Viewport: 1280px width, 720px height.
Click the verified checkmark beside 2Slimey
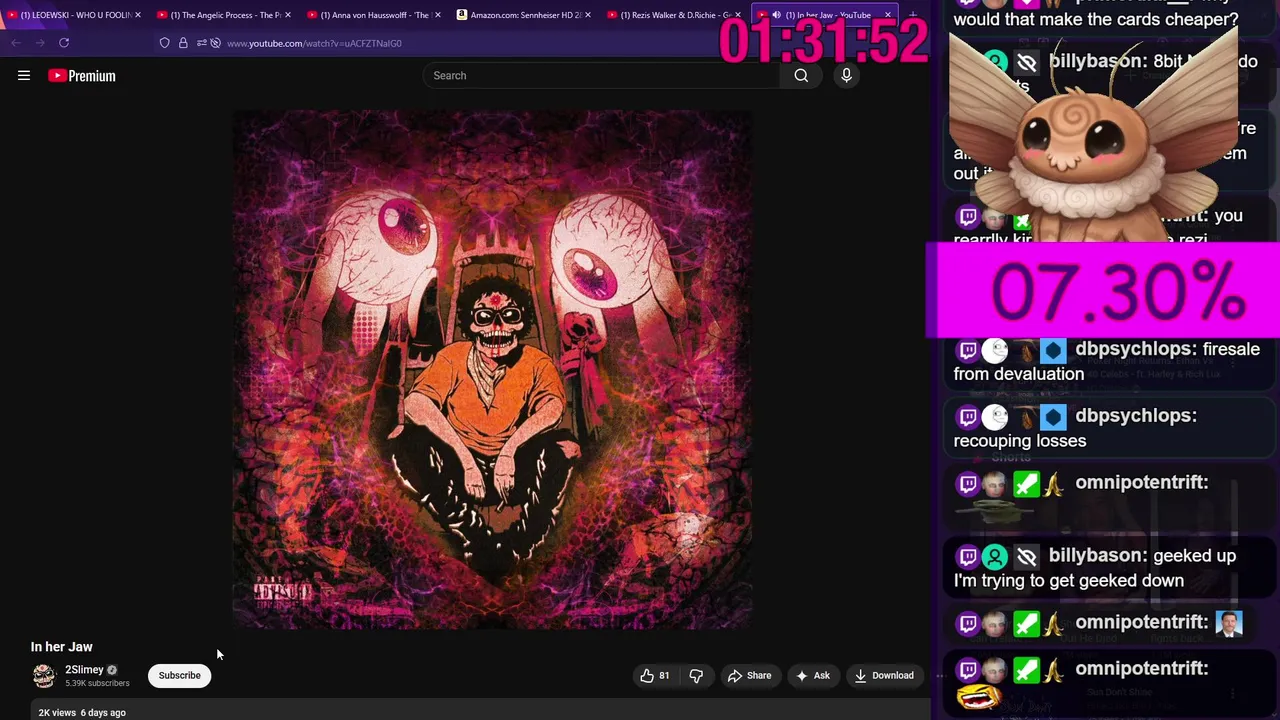pos(112,670)
